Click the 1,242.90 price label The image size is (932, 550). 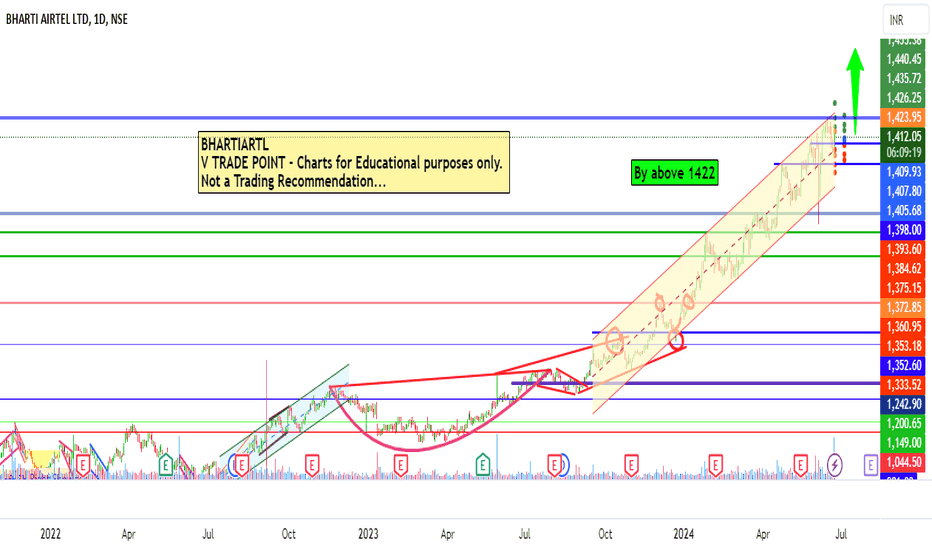tap(903, 404)
